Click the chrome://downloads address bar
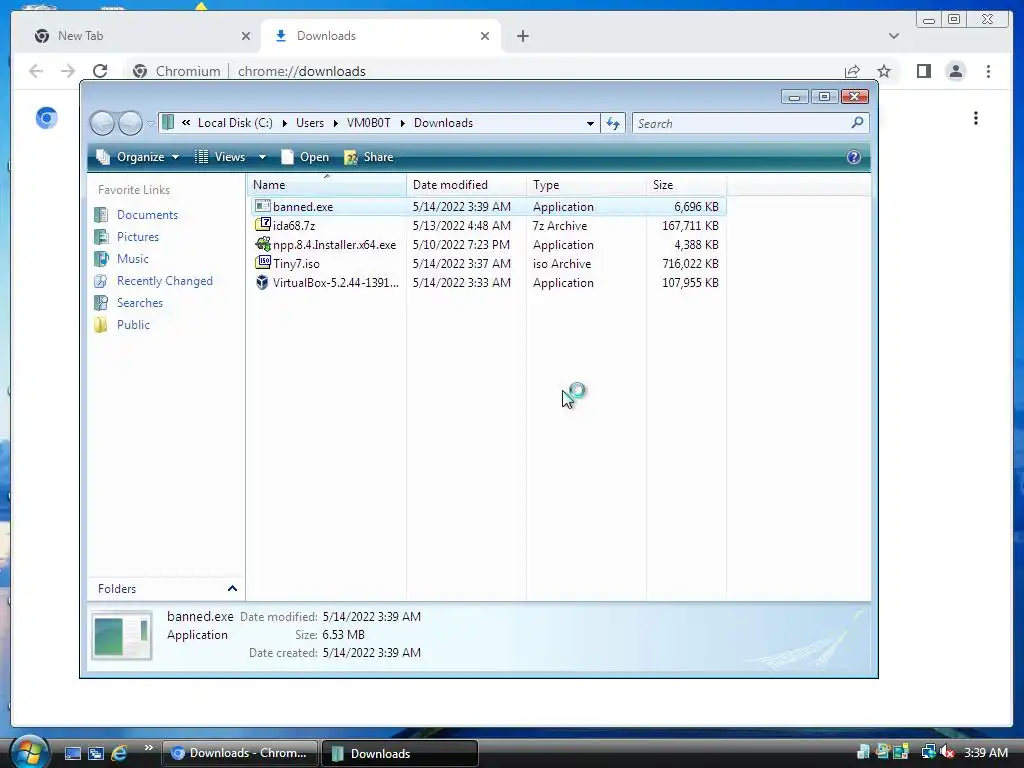The height and width of the screenshot is (768, 1024). pos(301,71)
